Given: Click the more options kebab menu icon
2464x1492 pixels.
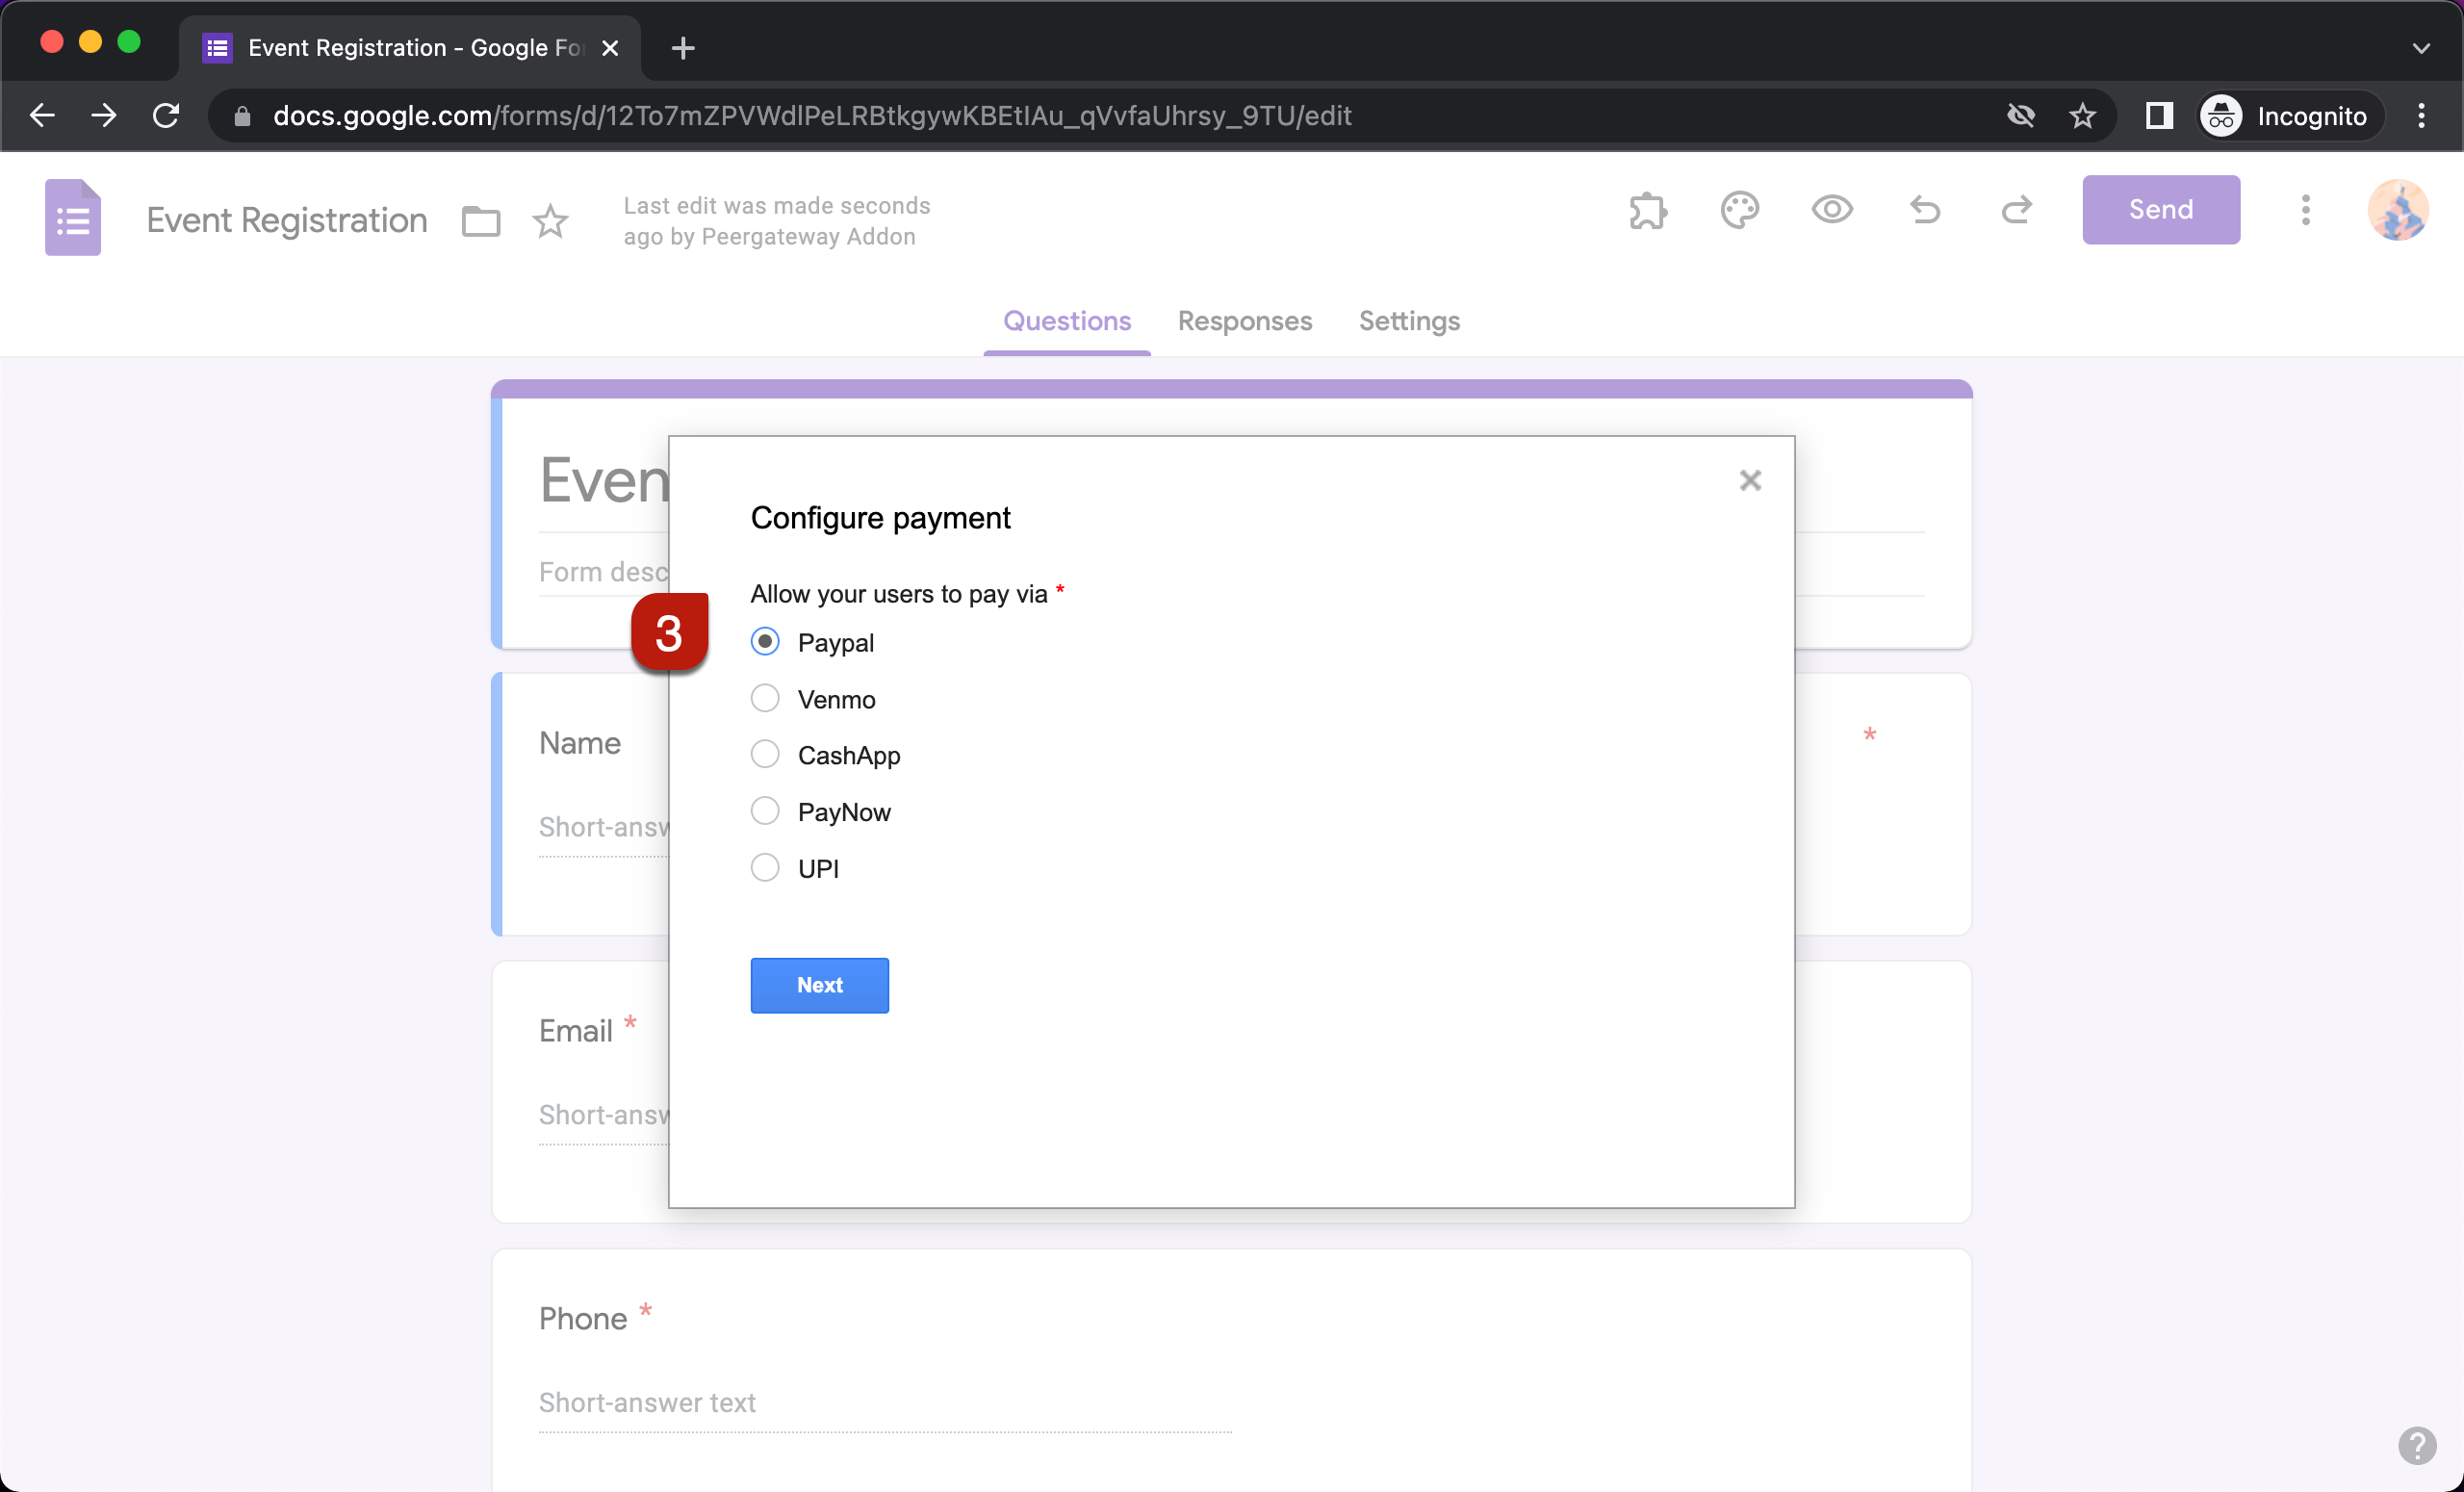Looking at the screenshot, I should (x=2305, y=210).
